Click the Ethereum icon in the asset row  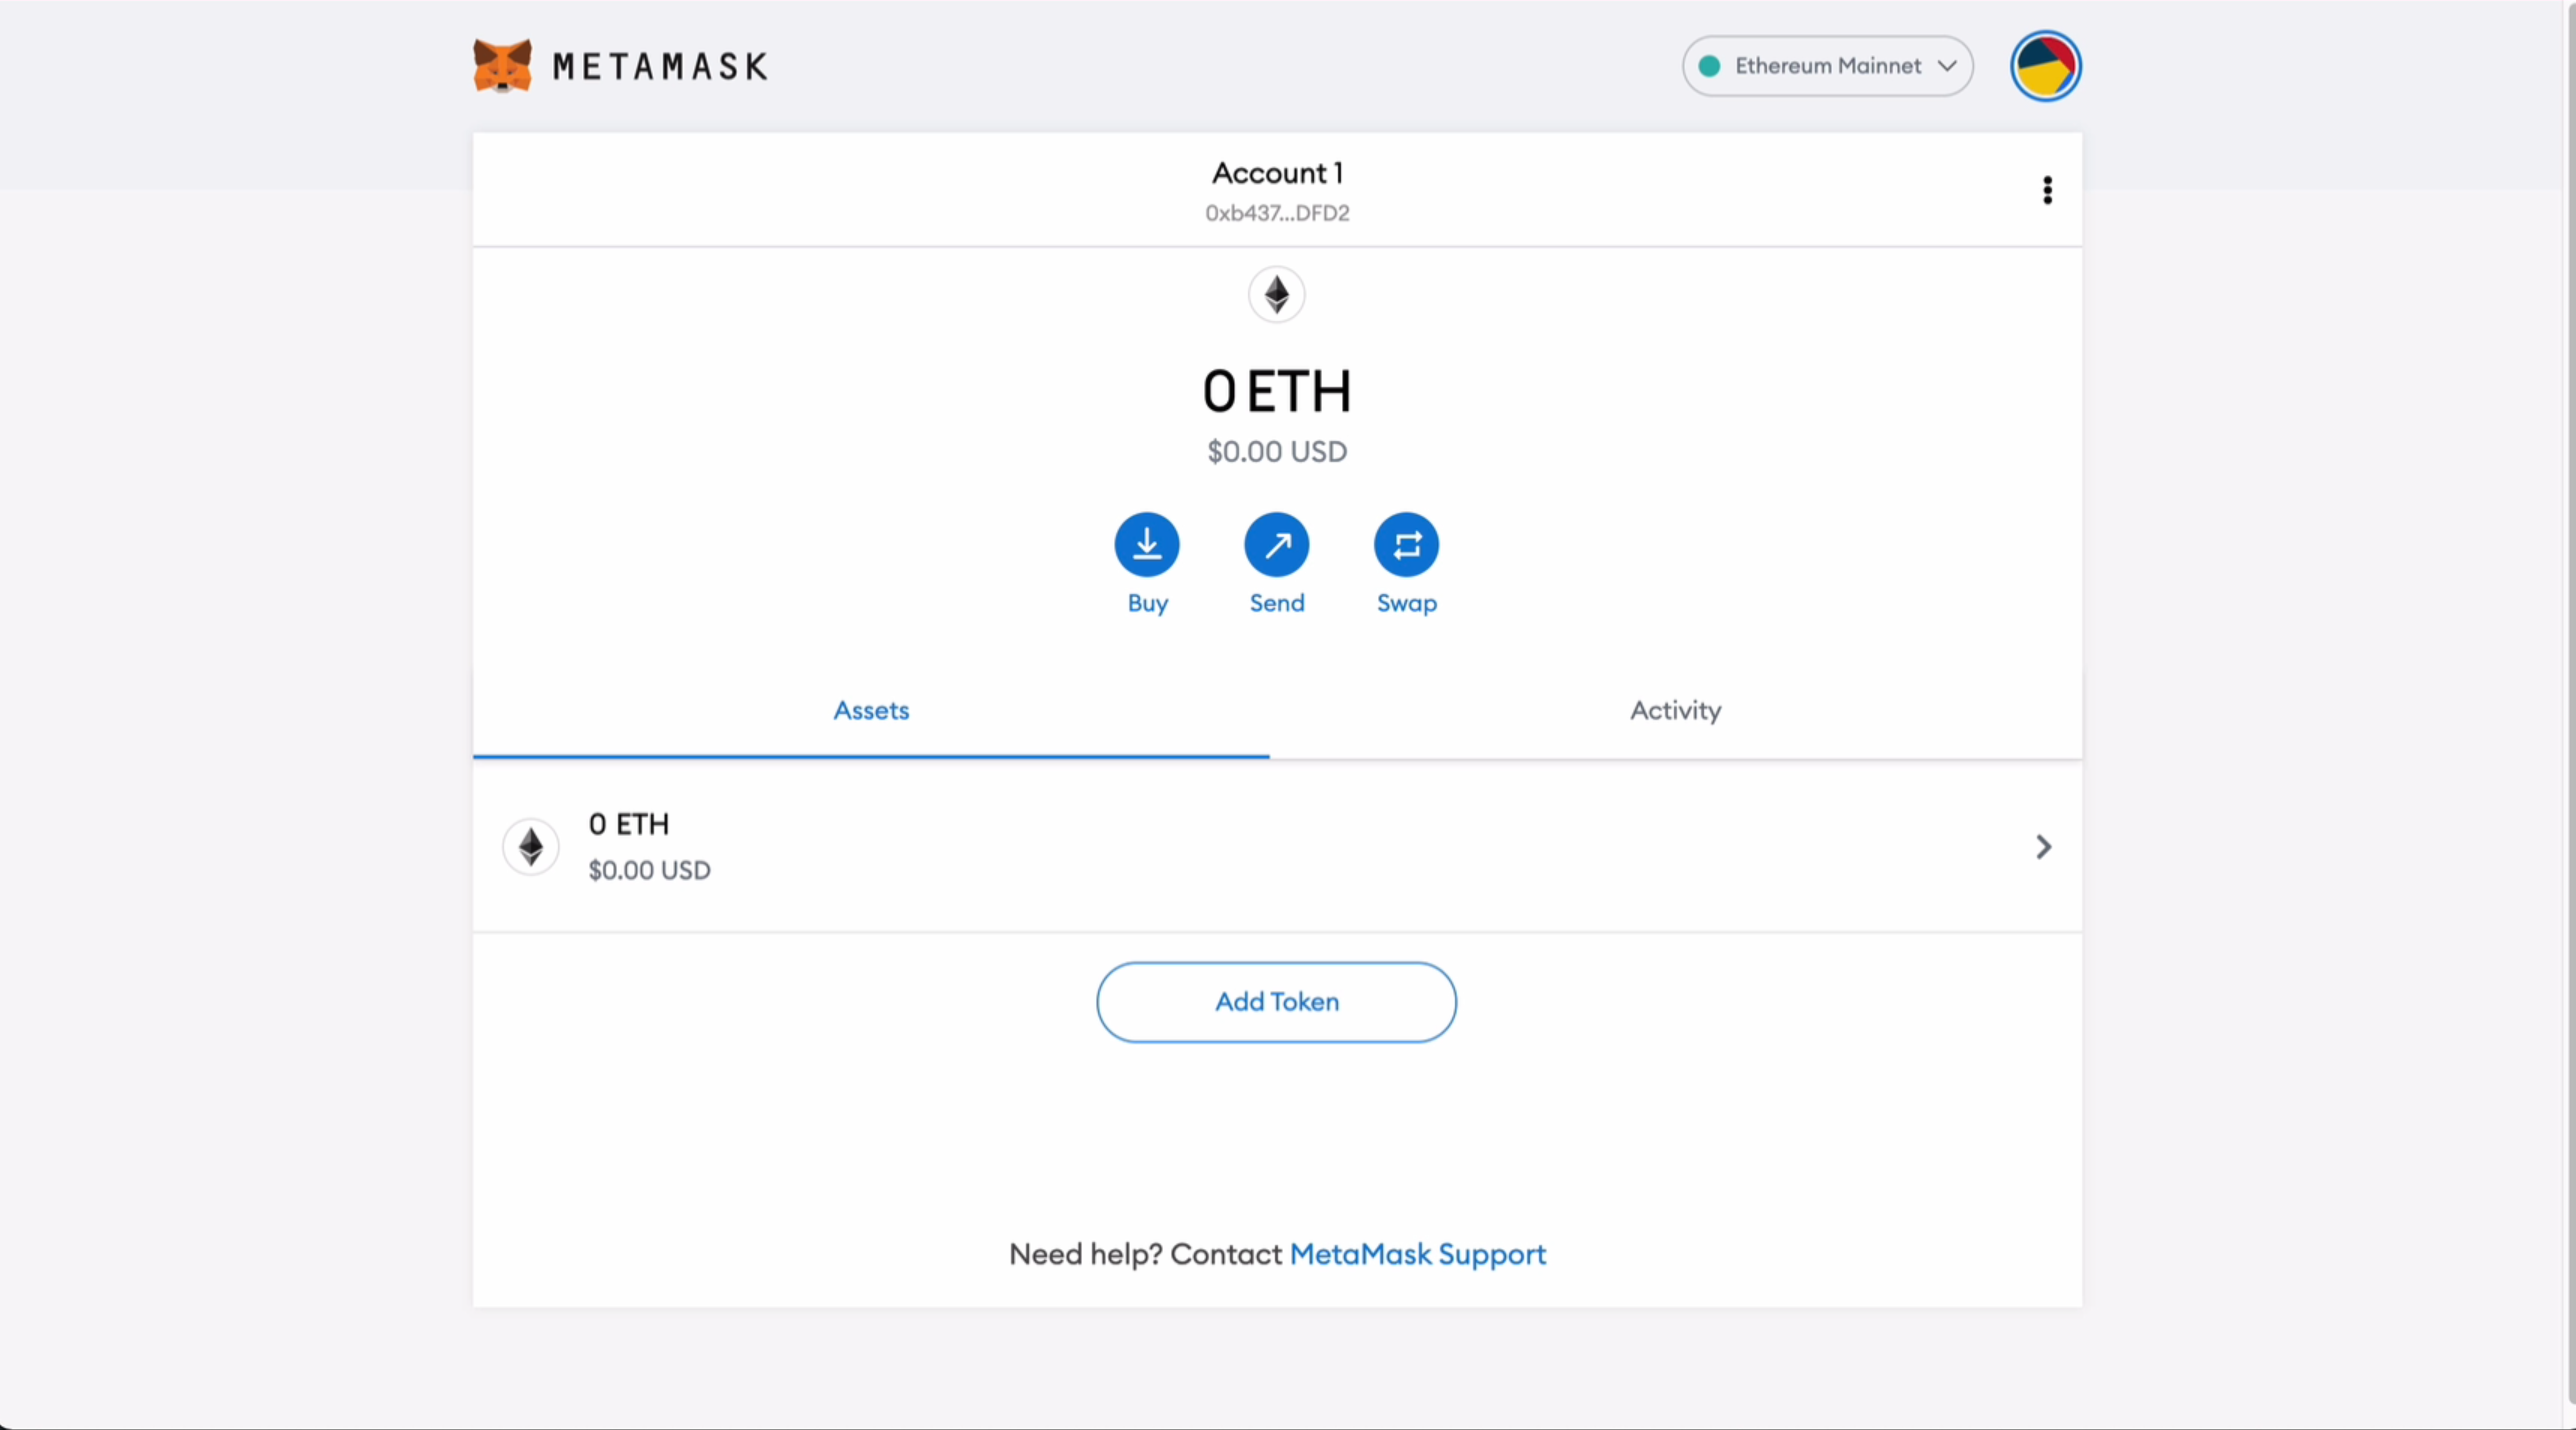(530, 847)
